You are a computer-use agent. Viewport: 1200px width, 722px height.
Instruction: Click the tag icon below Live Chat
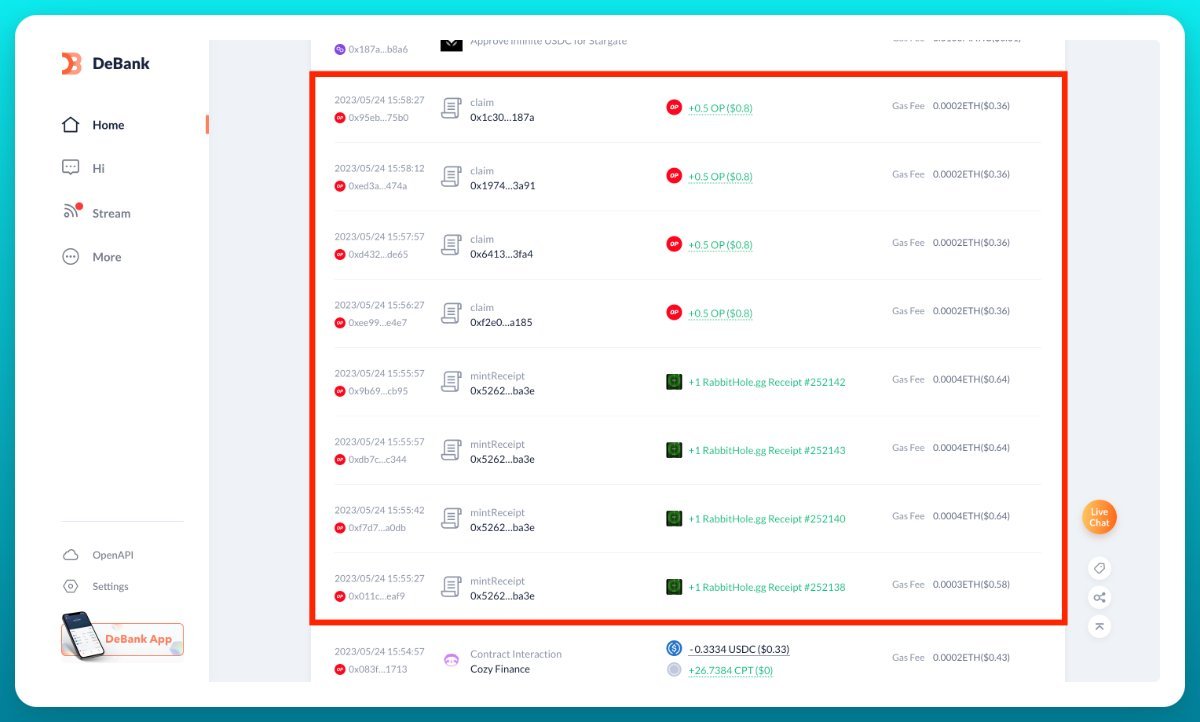1099,568
